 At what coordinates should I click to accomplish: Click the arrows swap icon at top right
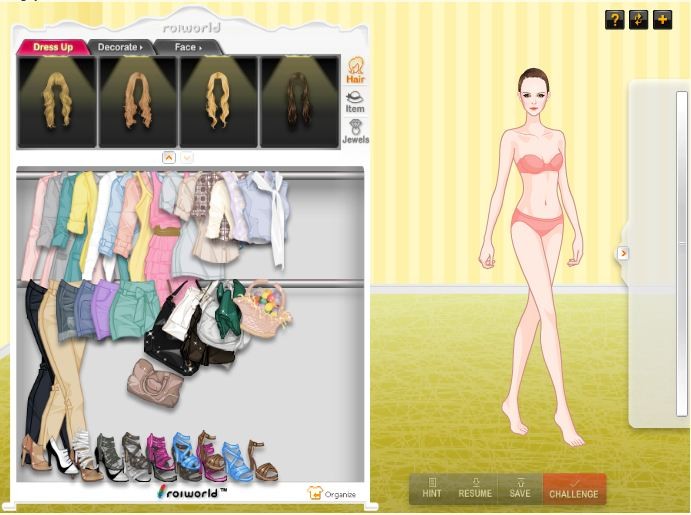click(638, 19)
